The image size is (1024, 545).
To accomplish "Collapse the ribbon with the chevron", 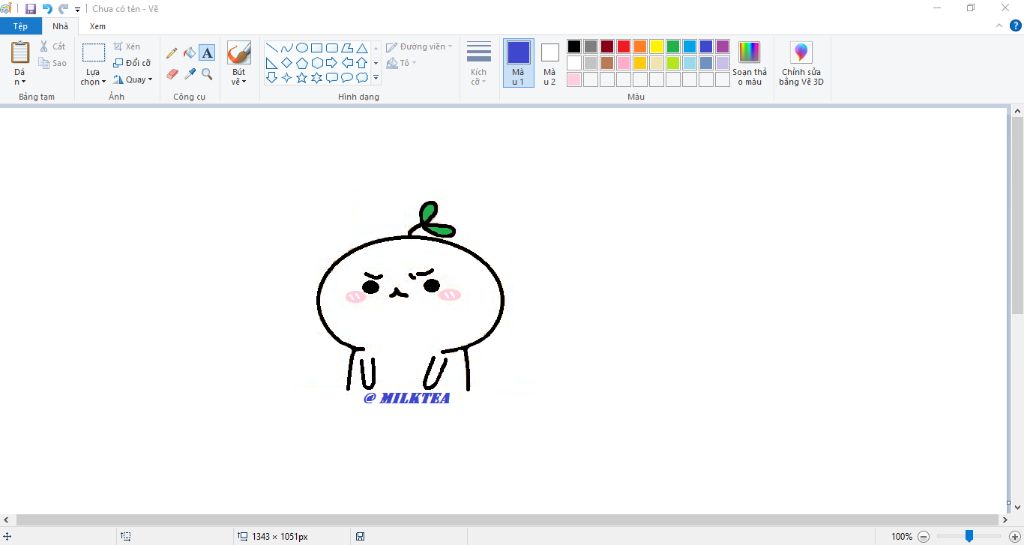I will [x=999, y=26].
